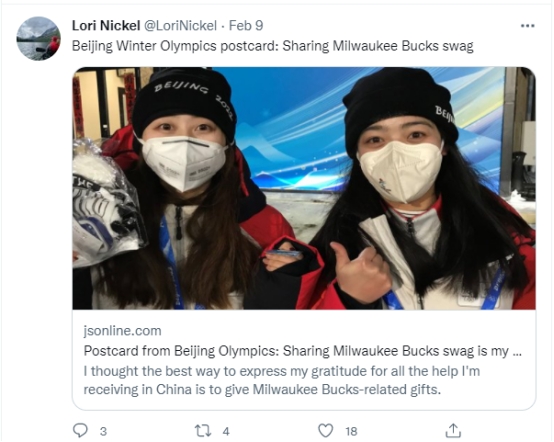View Lori Nickel's round profile avatar
The height and width of the screenshot is (442, 554).
coord(39,39)
